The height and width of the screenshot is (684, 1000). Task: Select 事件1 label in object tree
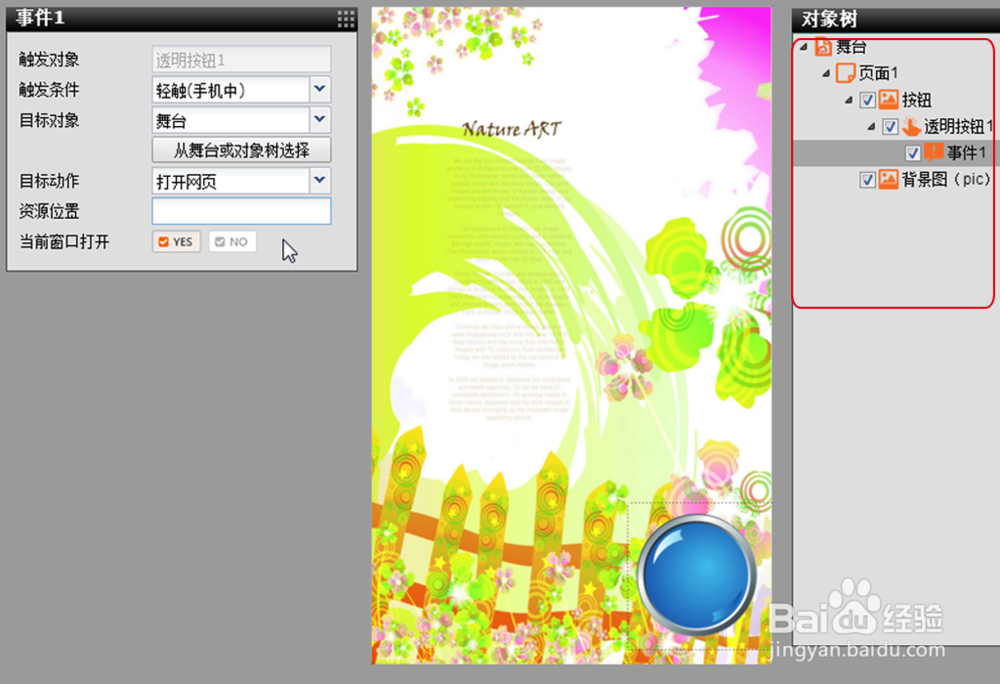(967, 153)
